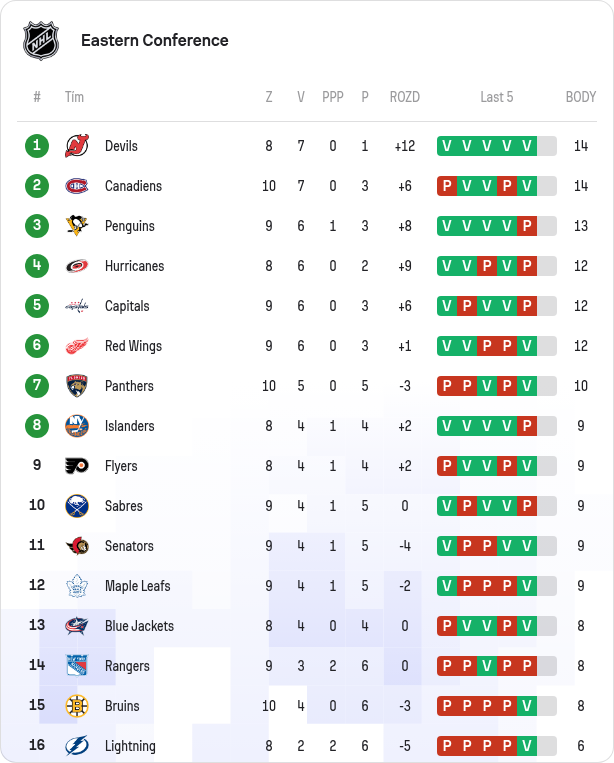Click the Canadiens team logo
This screenshot has width=614, height=763.
click(x=77, y=186)
